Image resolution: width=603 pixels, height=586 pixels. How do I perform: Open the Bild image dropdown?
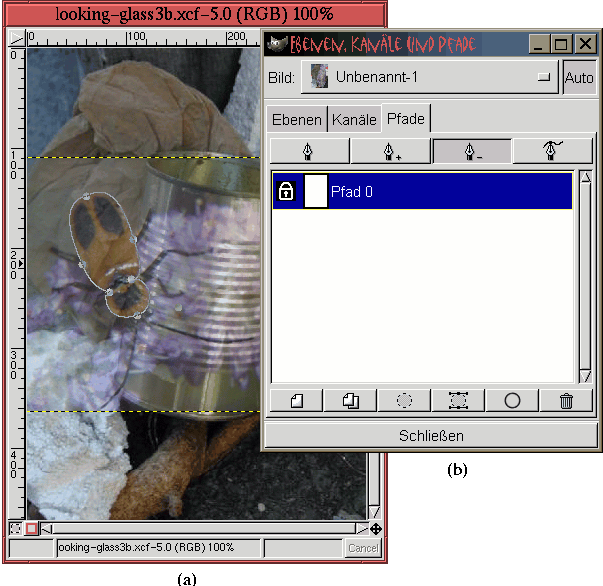coord(430,77)
